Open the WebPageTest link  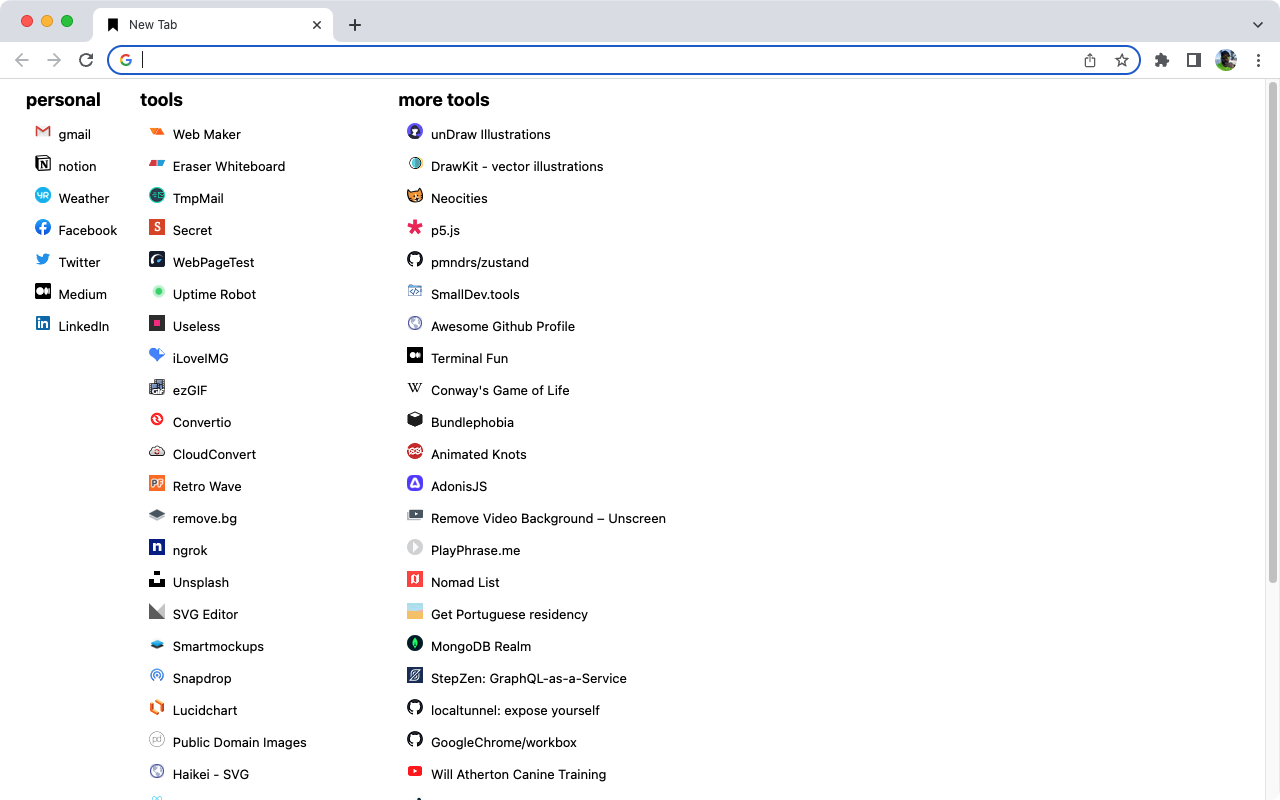point(214,262)
